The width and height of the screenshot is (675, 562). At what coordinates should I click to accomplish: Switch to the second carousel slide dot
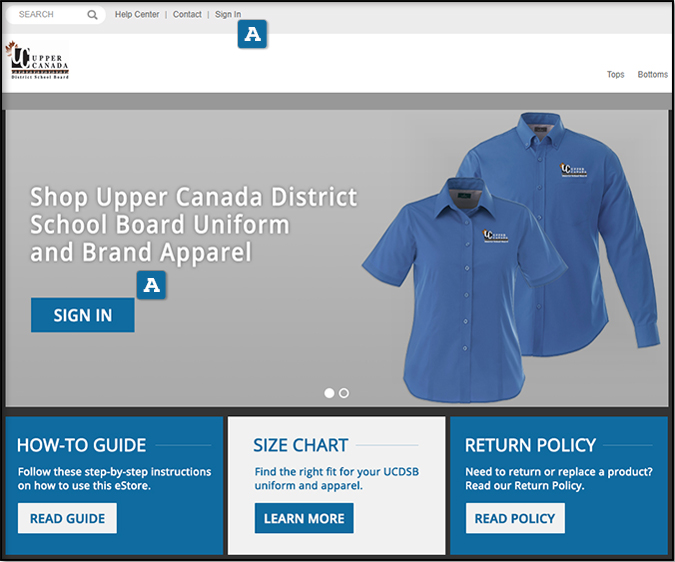point(344,393)
